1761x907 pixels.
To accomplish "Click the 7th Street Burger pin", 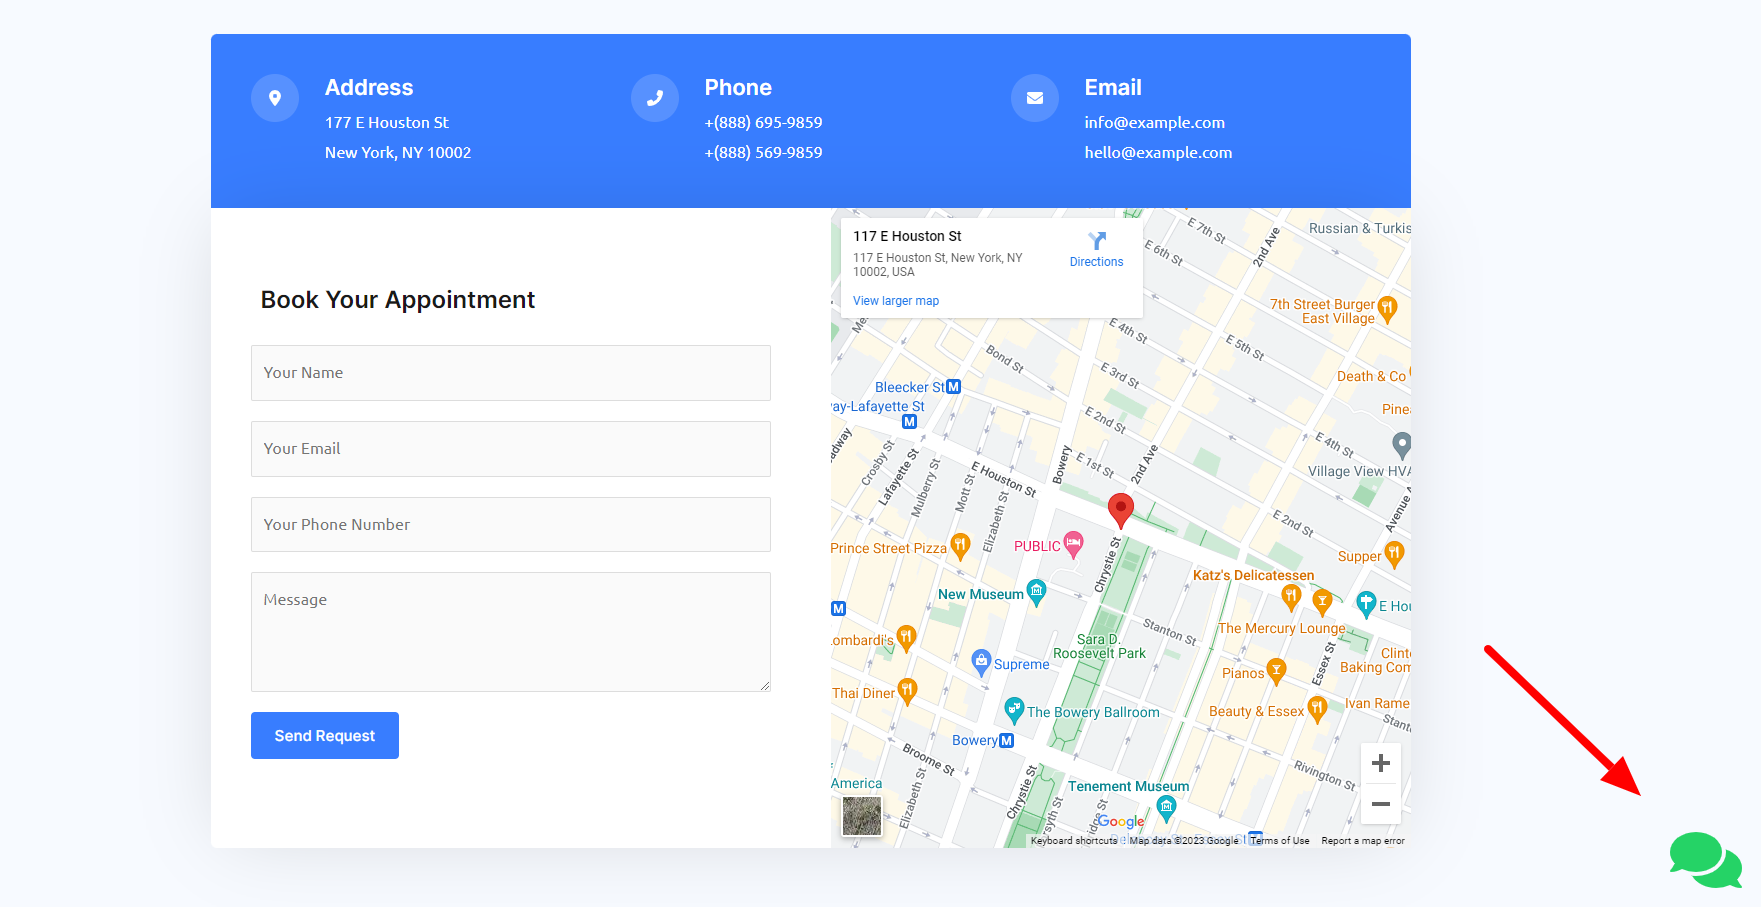I will [x=1387, y=309].
